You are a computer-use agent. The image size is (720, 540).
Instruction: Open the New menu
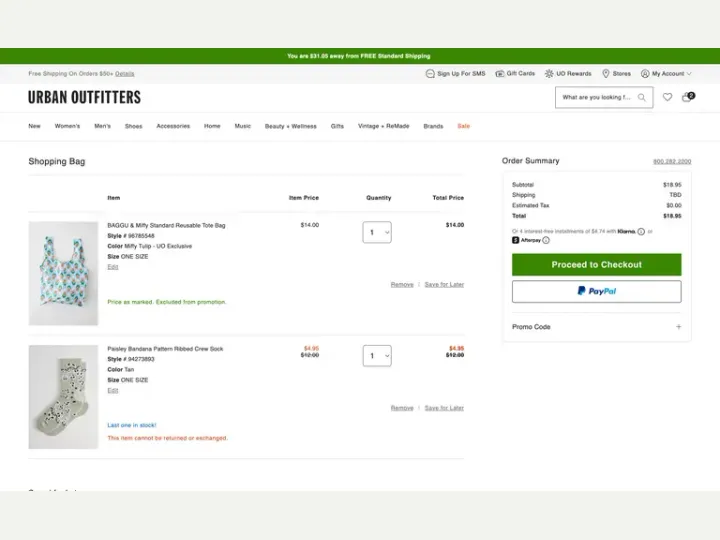pos(34,126)
